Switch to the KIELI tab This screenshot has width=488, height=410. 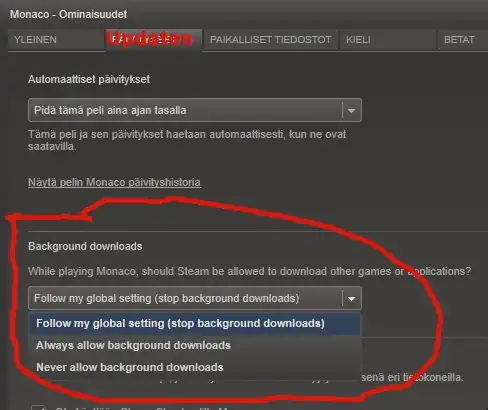388,40
